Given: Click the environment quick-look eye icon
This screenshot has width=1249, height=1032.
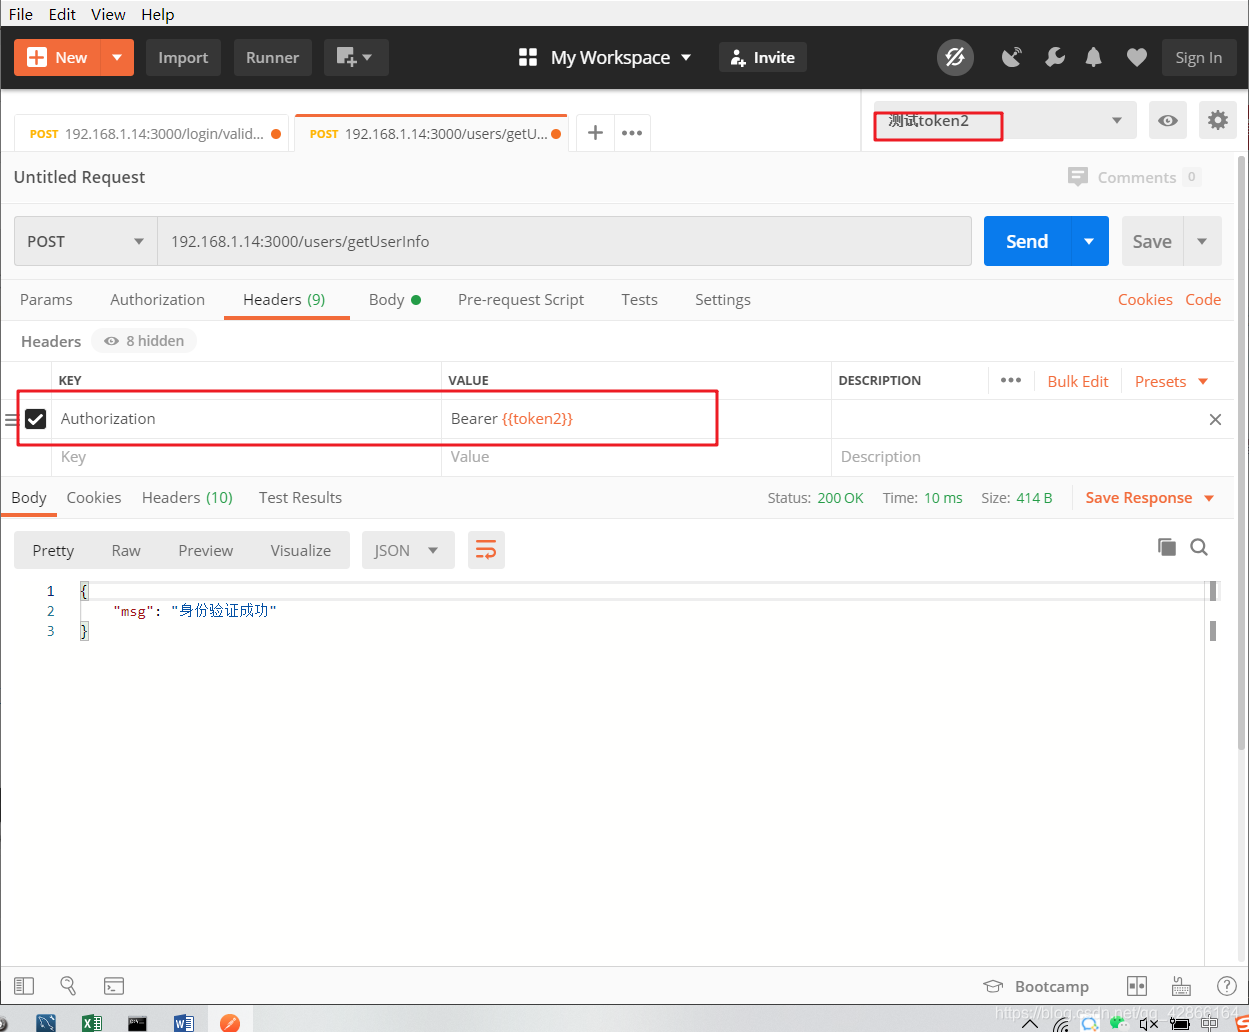Looking at the screenshot, I should click(1168, 121).
